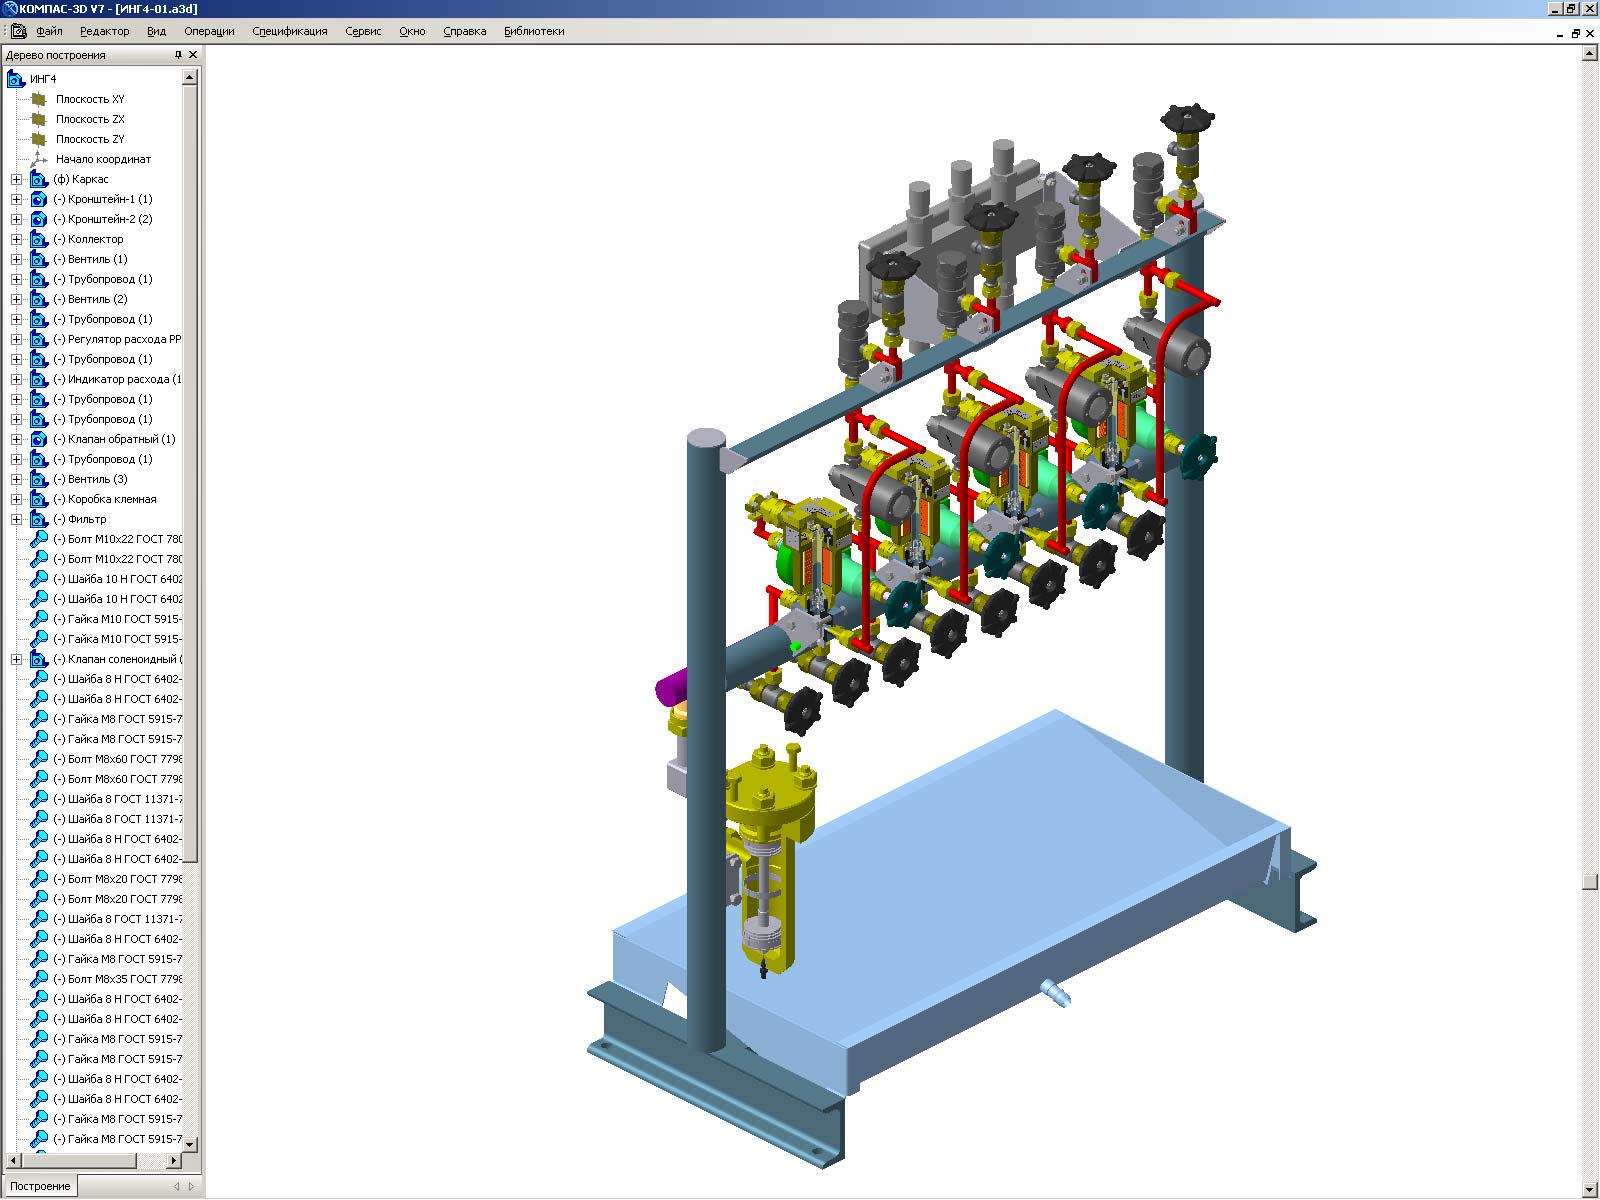Click the Болт М8х35 fastener icon
Image resolution: width=1600 pixels, height=1200 pixels.
39,979
